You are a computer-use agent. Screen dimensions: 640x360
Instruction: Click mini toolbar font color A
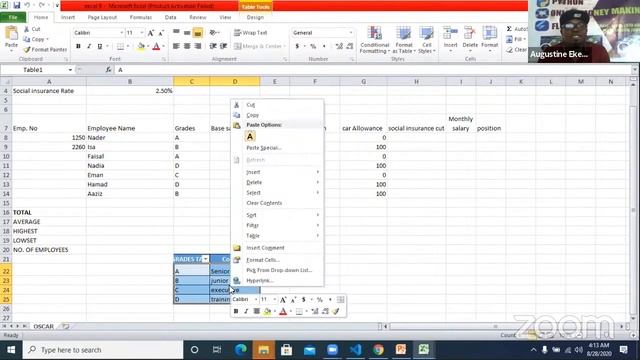(x=283, y=311)
